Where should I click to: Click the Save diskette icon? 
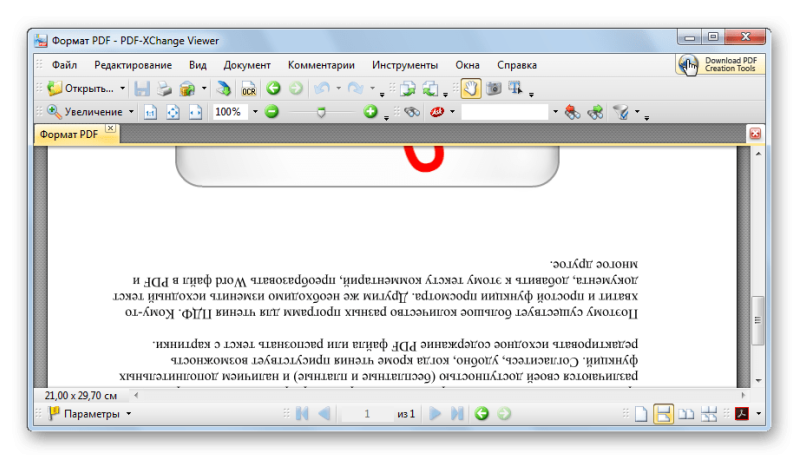click(142, 89)
